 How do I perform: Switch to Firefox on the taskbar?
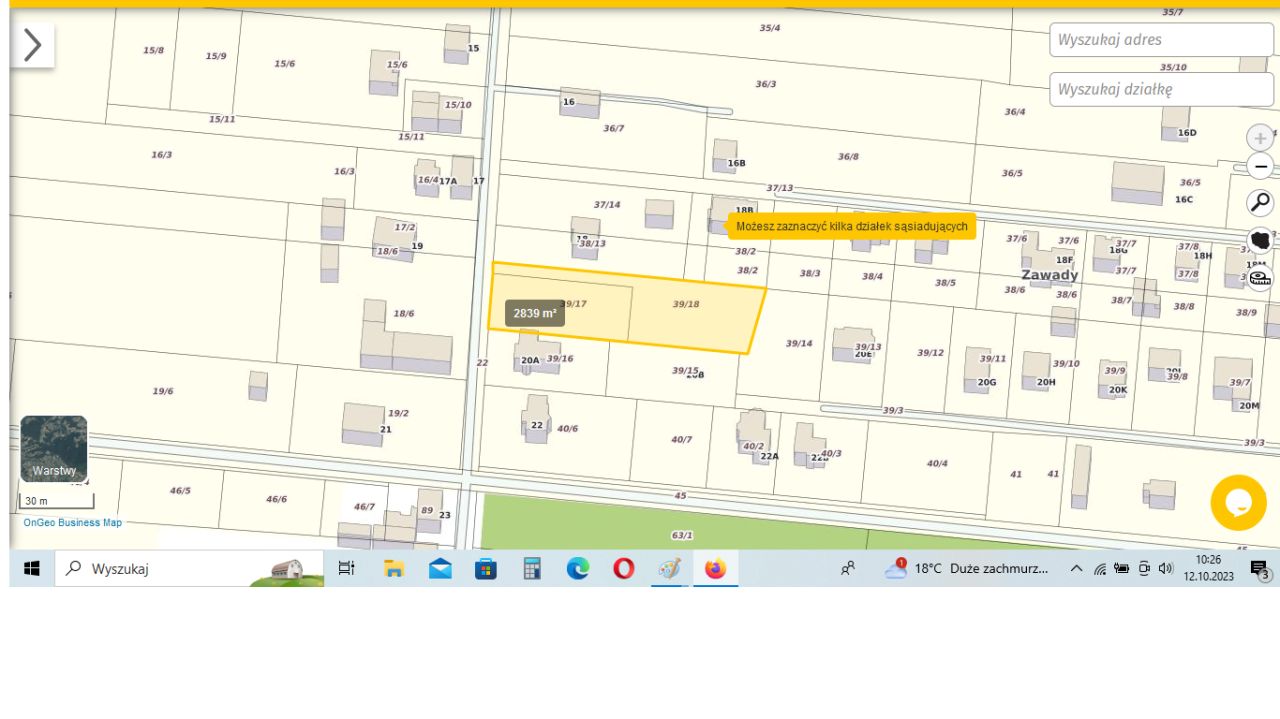click(716, 569)
